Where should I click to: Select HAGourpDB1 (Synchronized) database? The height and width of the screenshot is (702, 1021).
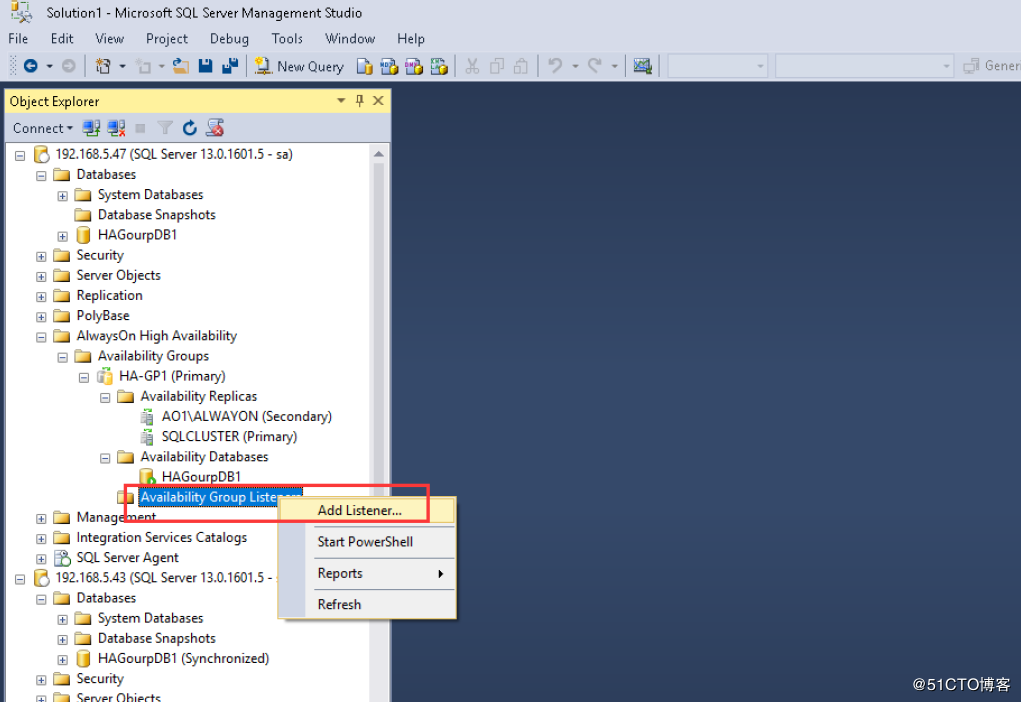[183, 659]
